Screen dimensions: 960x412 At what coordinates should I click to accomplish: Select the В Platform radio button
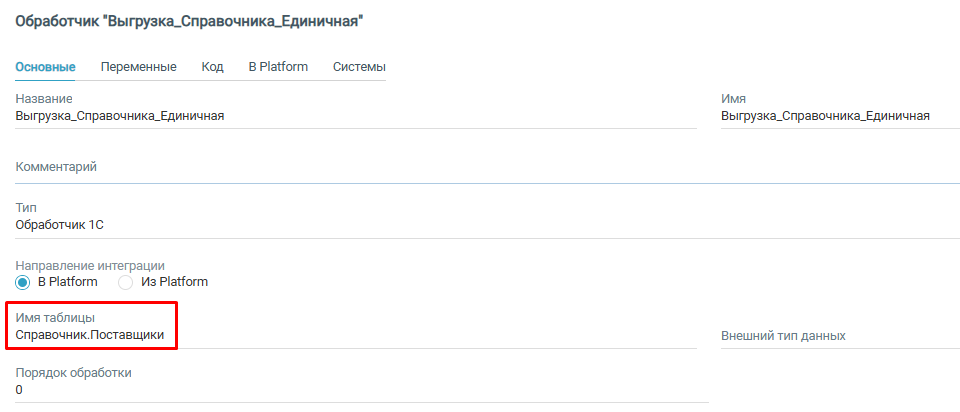pyautogui.click(x=23, y=282)
